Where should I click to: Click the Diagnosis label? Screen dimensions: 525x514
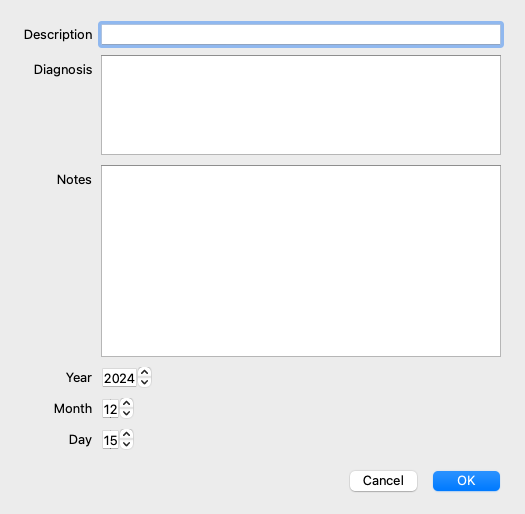[x=63, y=70]
